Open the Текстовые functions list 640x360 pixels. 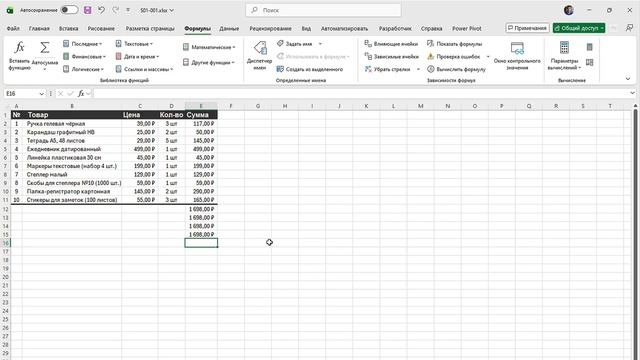[x=134, y=44]
